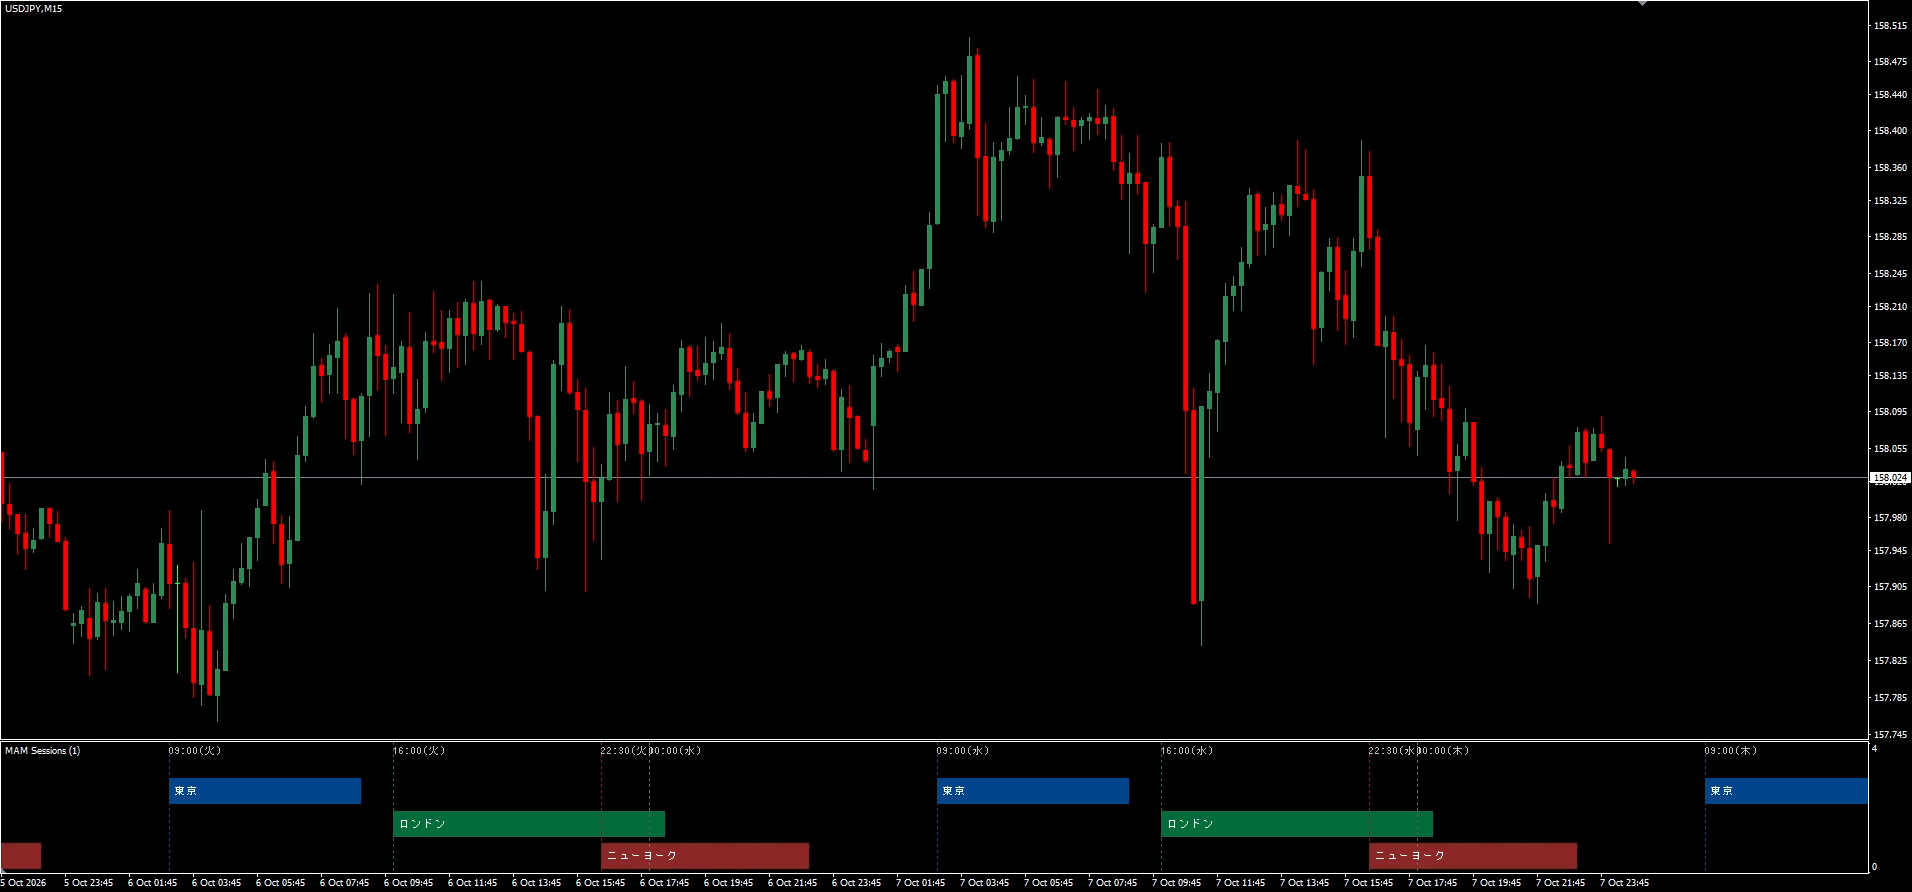
Task: Select the ロンドン session bar under 16:00(火)
Action: [529, 824]
